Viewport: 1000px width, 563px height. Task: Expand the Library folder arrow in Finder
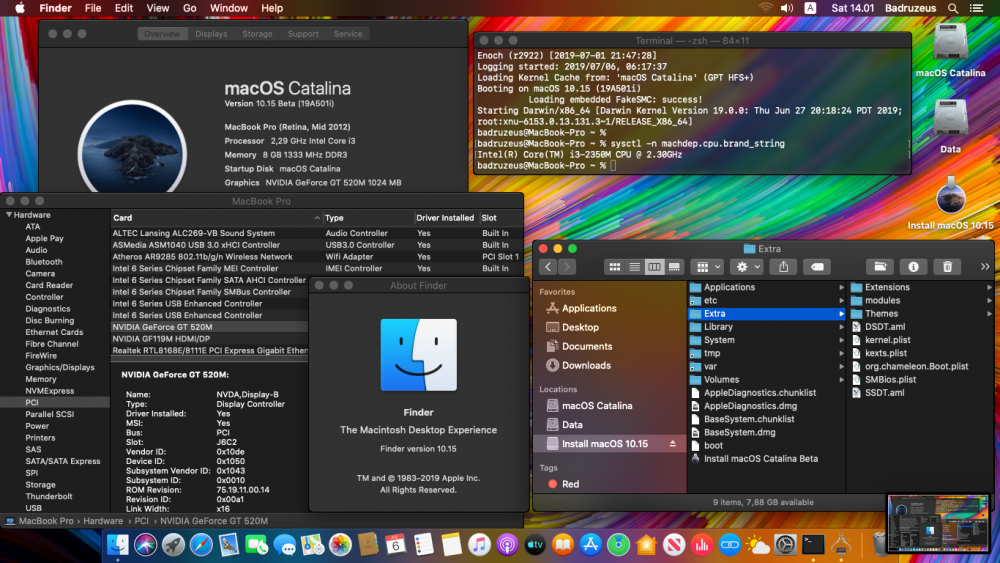coord(841,327)
